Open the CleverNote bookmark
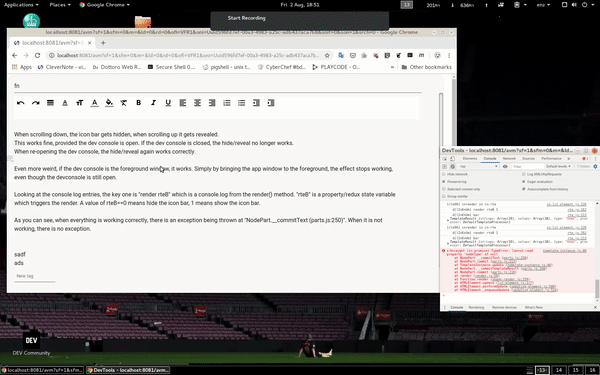Viewport: 600px width, 375px height. click(62, 67)
